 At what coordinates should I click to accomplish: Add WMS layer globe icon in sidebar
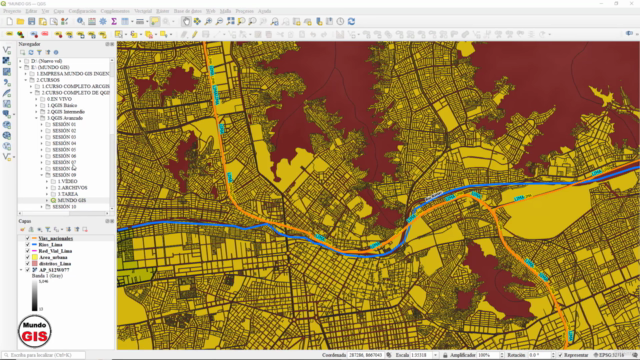[7, 125]
